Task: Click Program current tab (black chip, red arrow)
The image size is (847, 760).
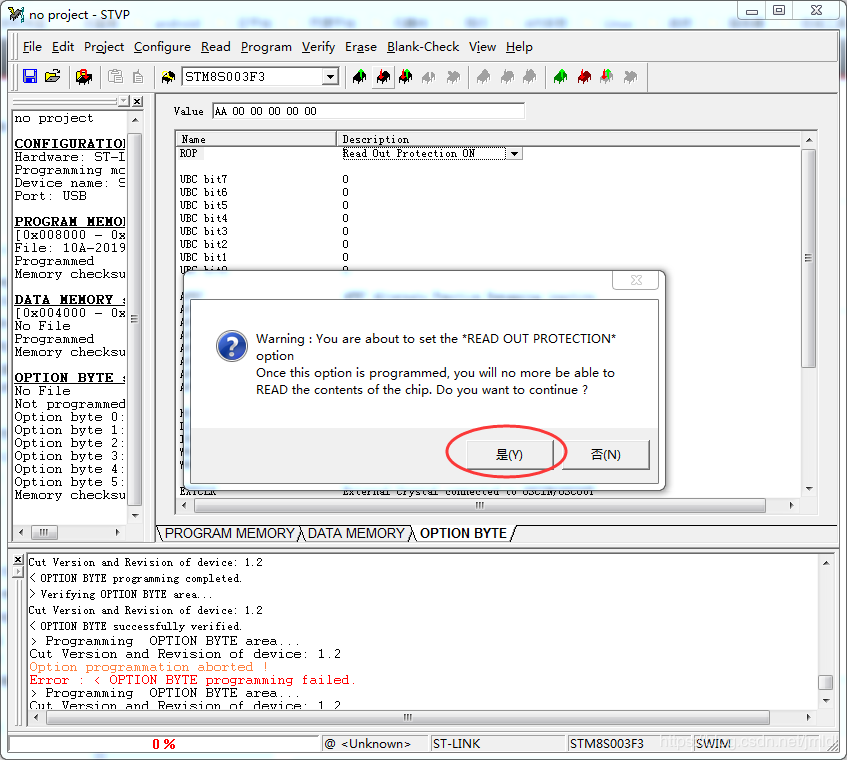Action: [384, 77]
